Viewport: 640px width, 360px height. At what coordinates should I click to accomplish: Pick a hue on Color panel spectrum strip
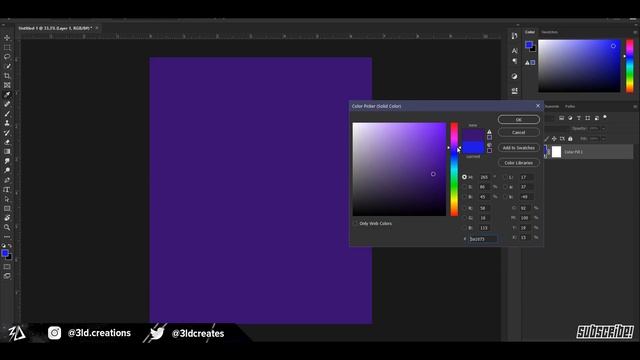coord(630,66)
